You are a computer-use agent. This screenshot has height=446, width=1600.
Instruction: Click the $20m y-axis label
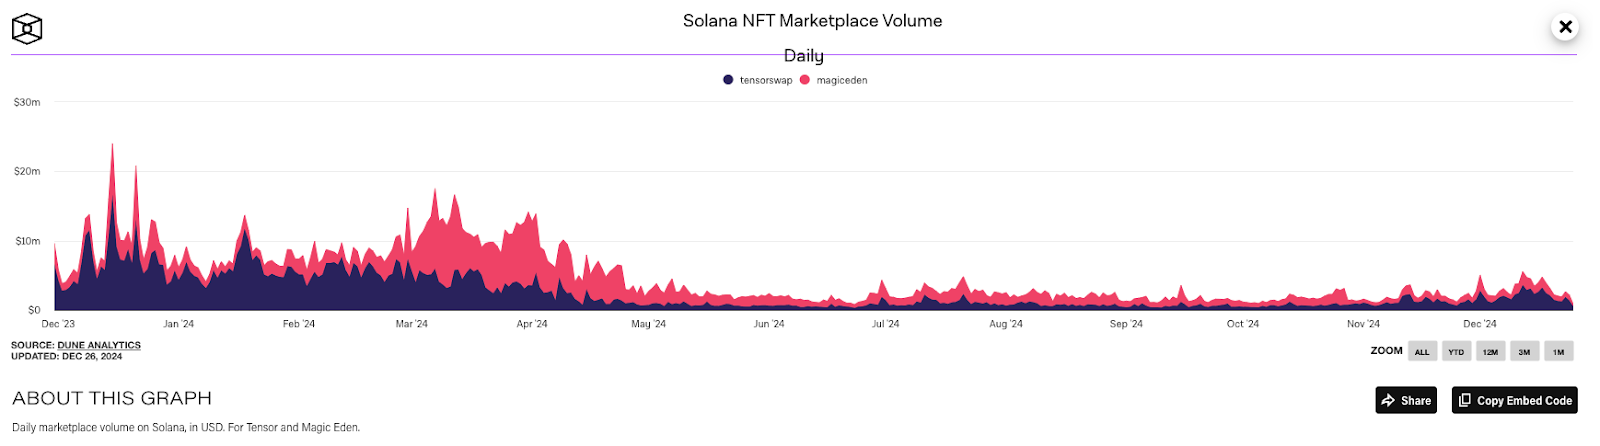coord(27,171)
